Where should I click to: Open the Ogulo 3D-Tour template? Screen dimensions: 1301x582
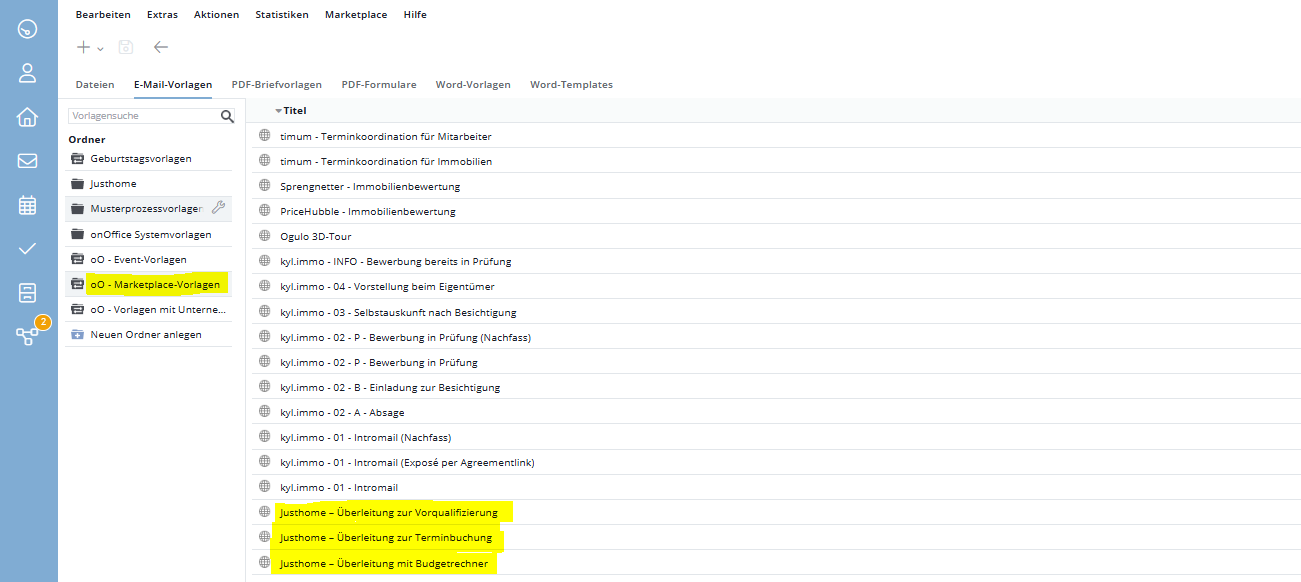[x=320, y=236]
